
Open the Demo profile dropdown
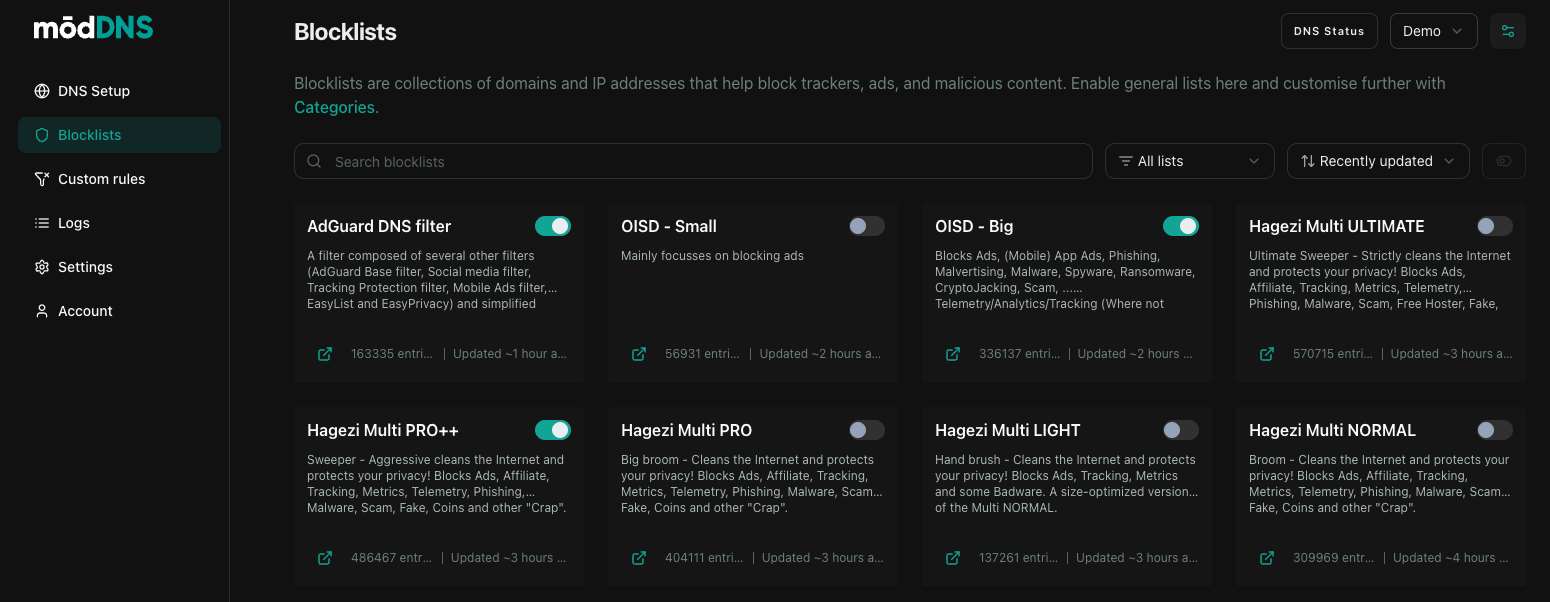click(x=1434, y=31)
